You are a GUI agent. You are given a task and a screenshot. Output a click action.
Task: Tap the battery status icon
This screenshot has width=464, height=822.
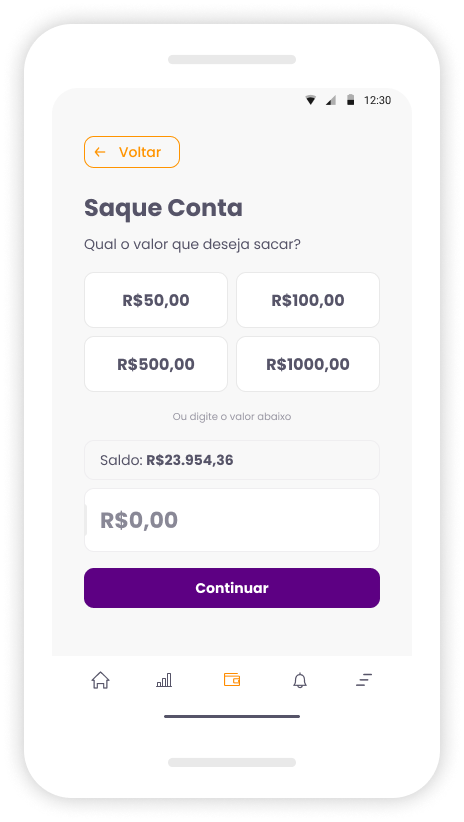tap(351, 100)
